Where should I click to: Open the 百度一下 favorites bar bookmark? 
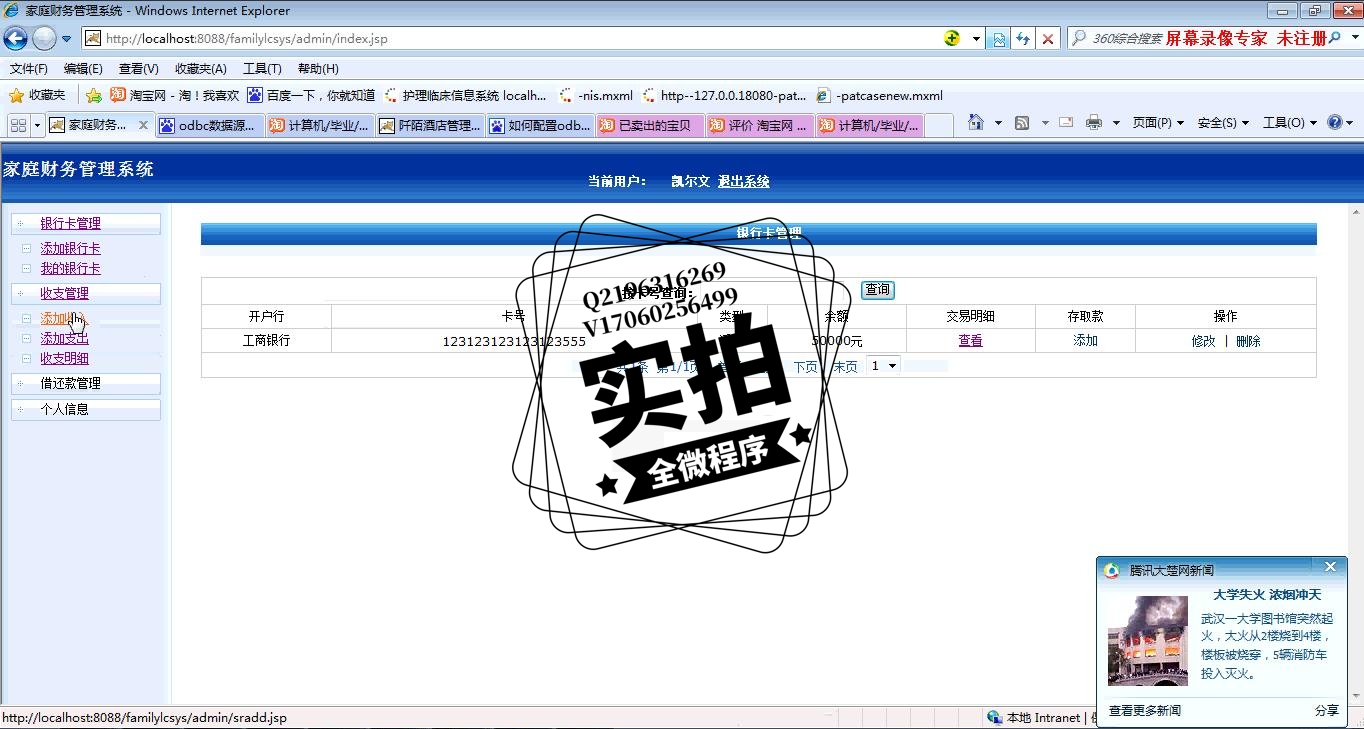(311, 96)
